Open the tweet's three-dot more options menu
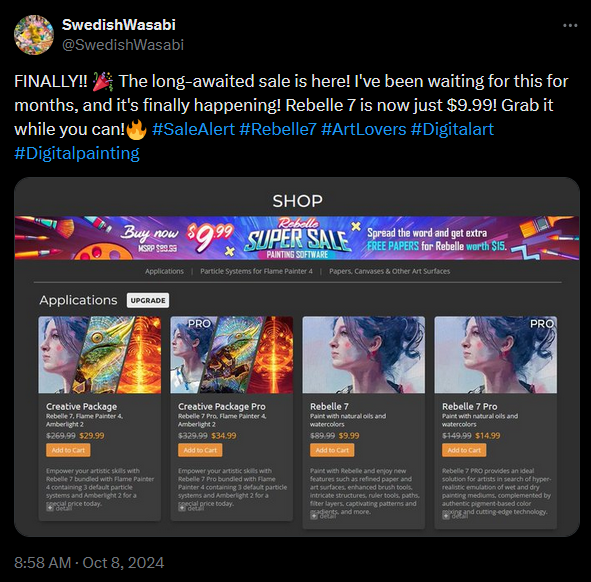Screen dimensions: 591x582 570,25
